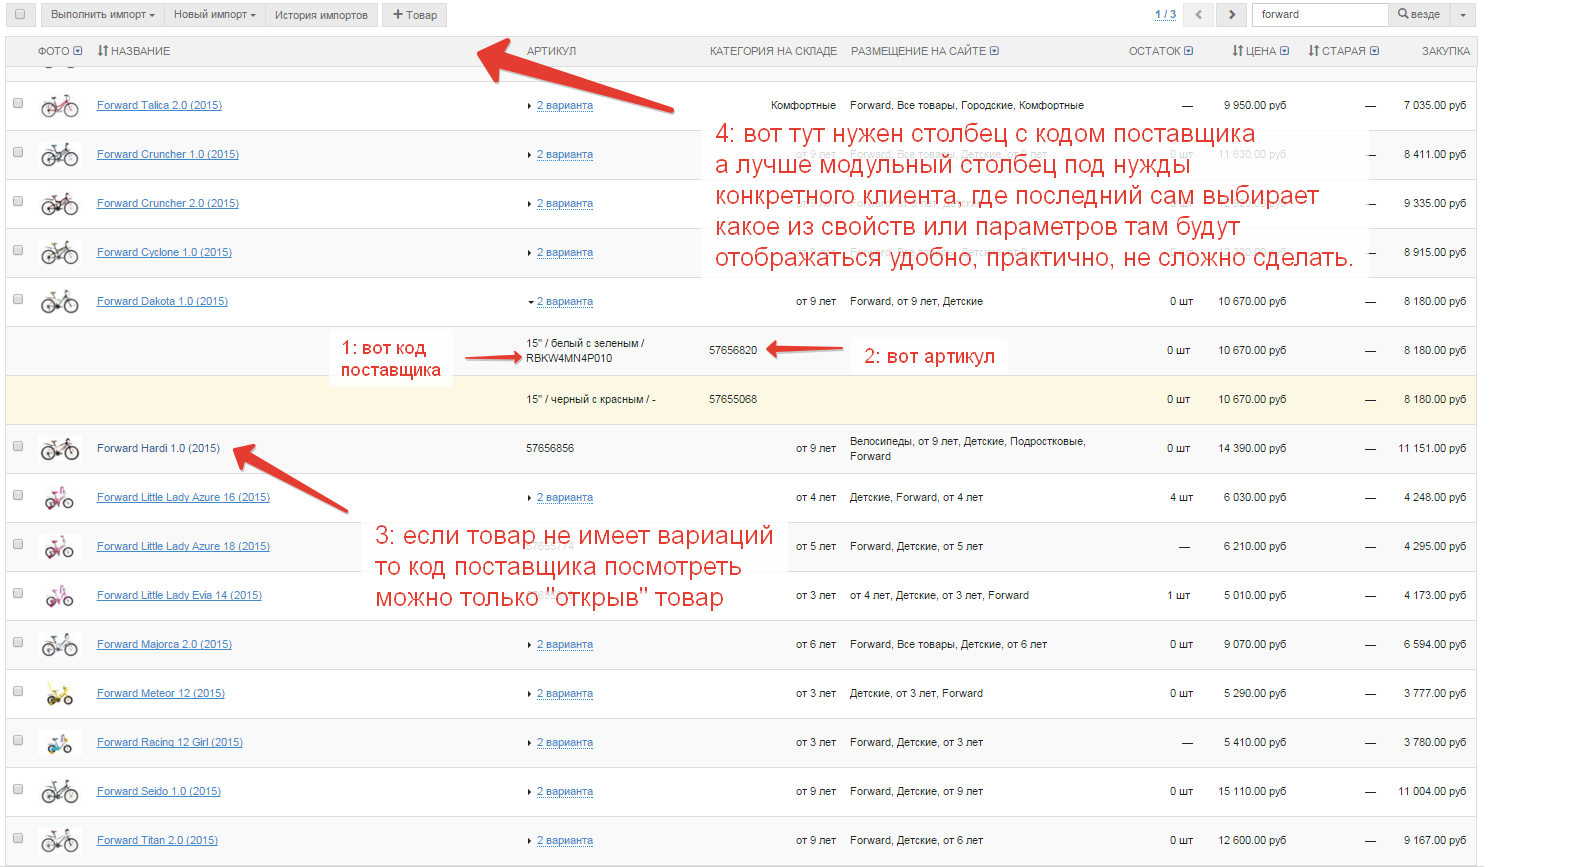Click stock 4 шт for Azure 16
Image resolution: width=1584 pixels, height=867 pixels.
tap(1181, 498)
